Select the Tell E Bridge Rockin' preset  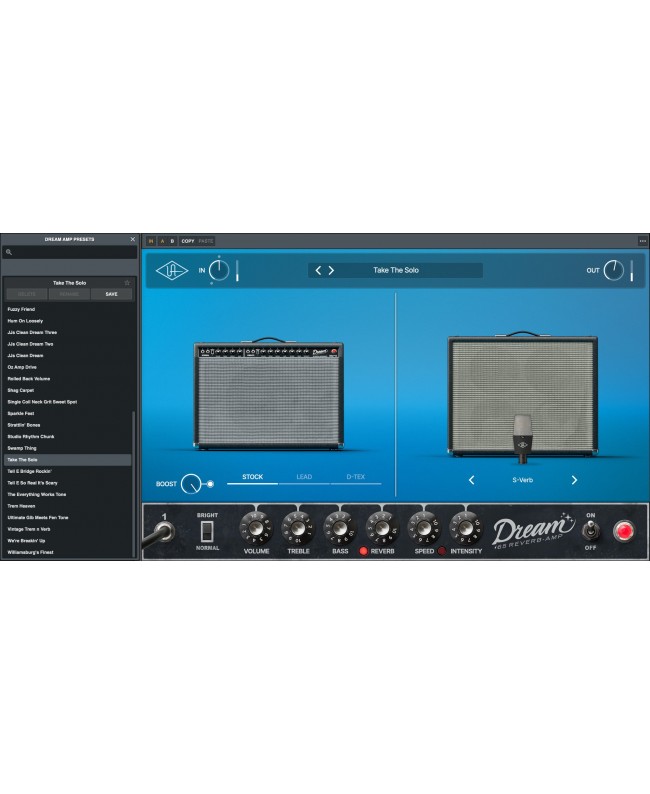pos(67,471)
